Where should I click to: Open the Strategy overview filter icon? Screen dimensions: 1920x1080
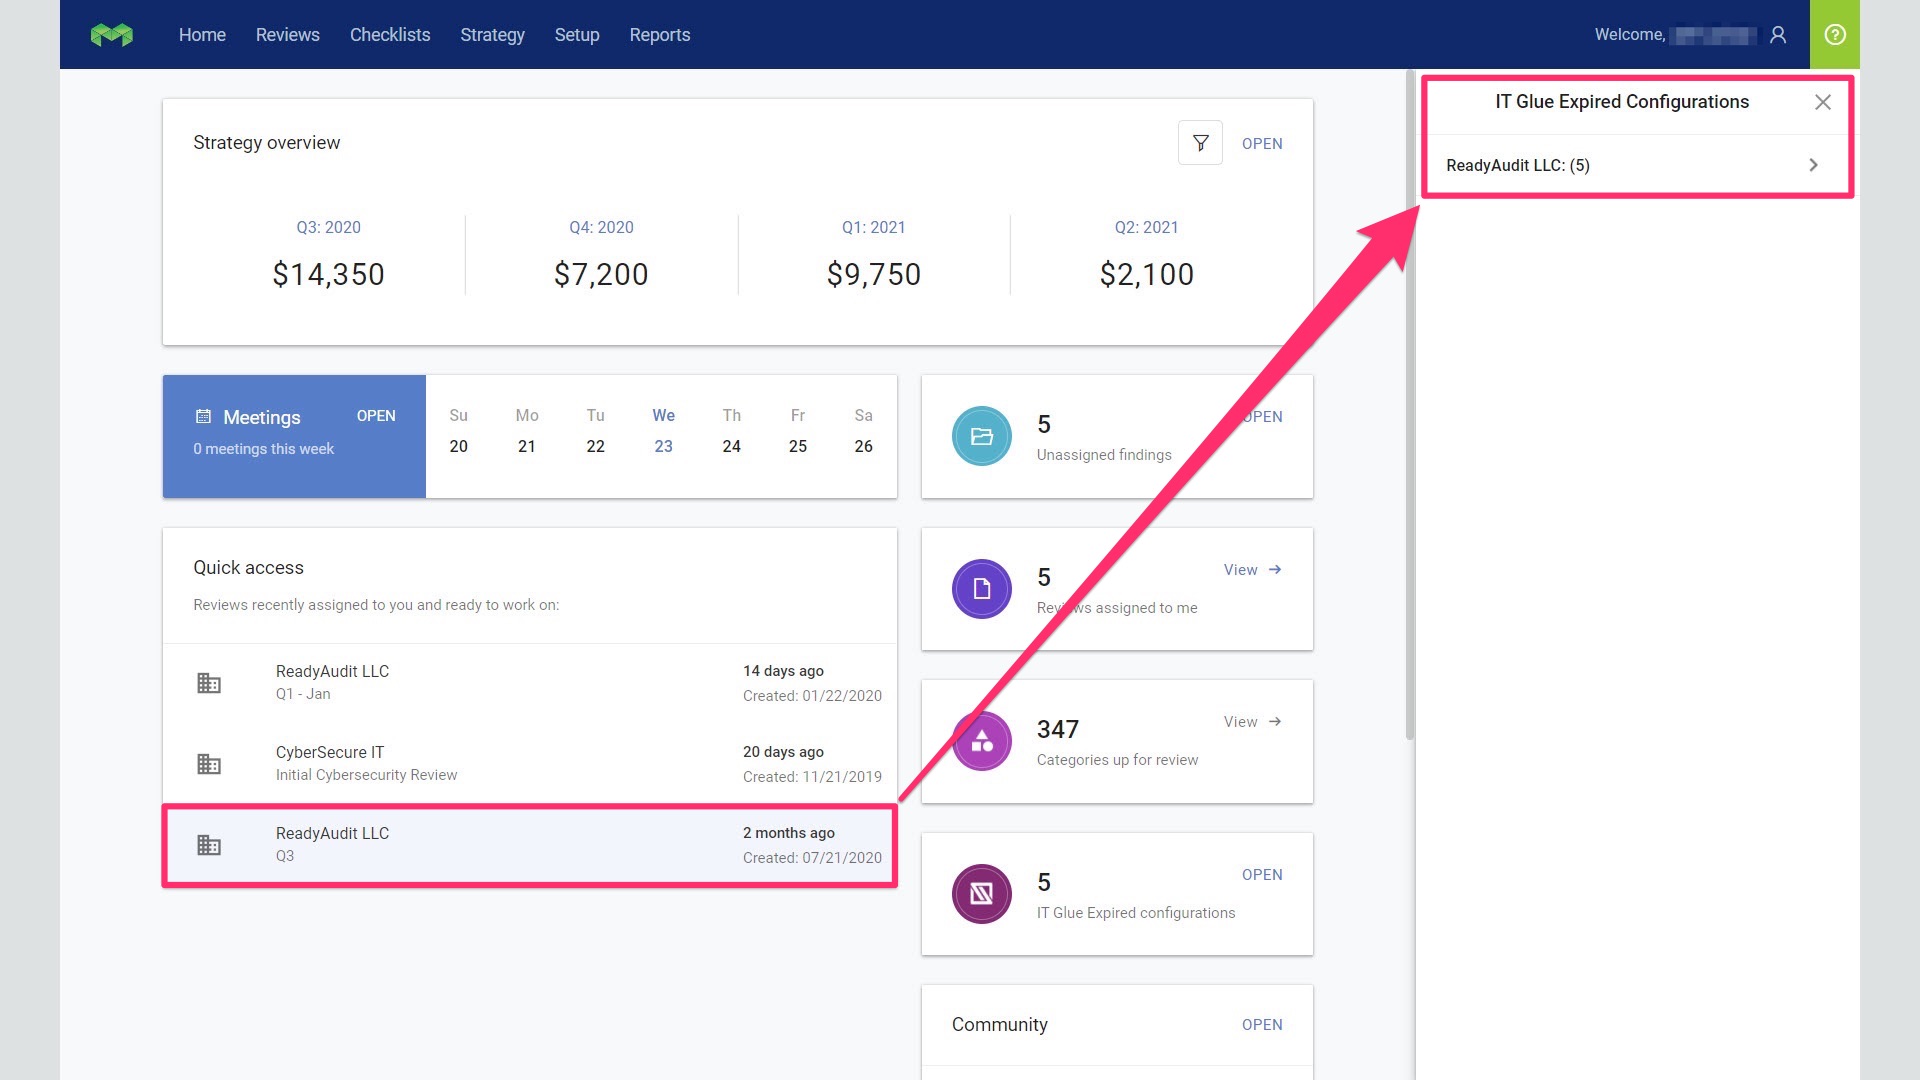[x=1200, y=143]
